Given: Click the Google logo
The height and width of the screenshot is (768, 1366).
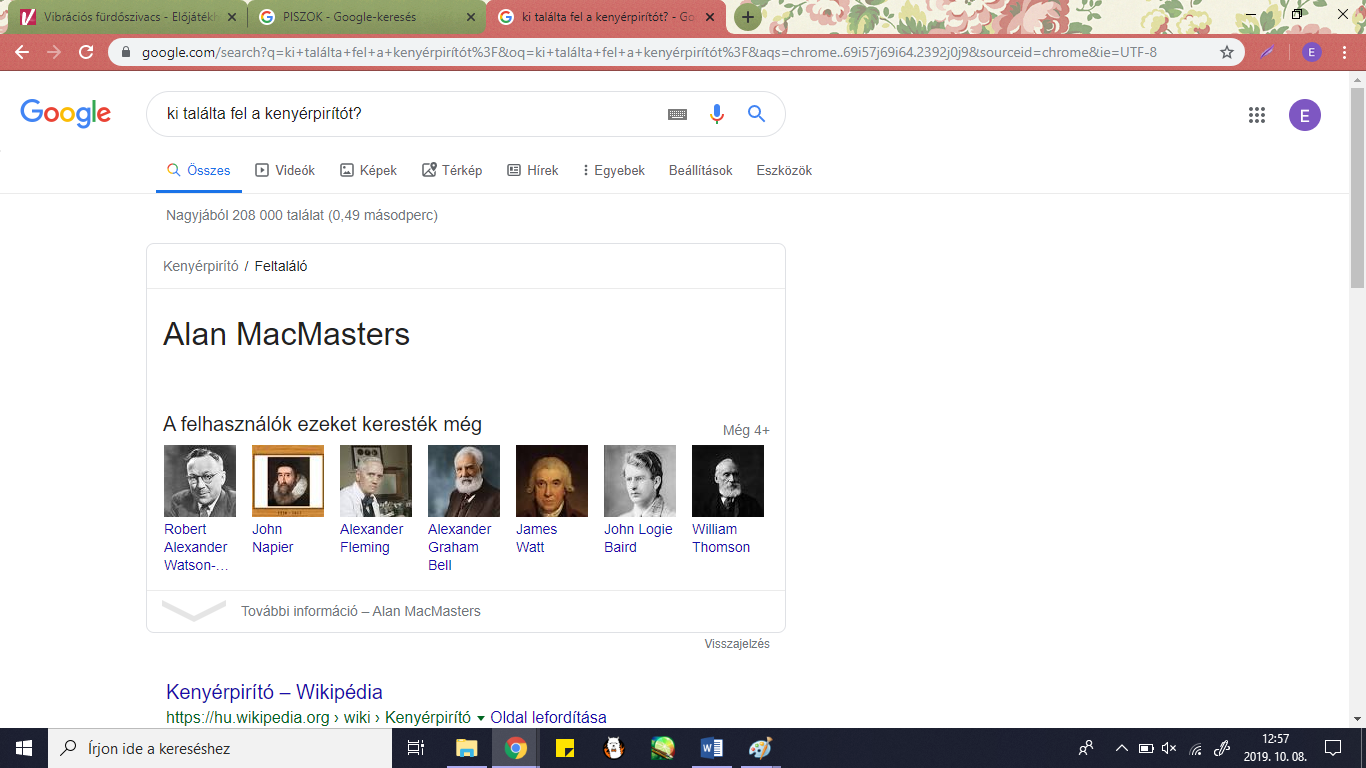Looking at the screenshot, I should 65,114.
